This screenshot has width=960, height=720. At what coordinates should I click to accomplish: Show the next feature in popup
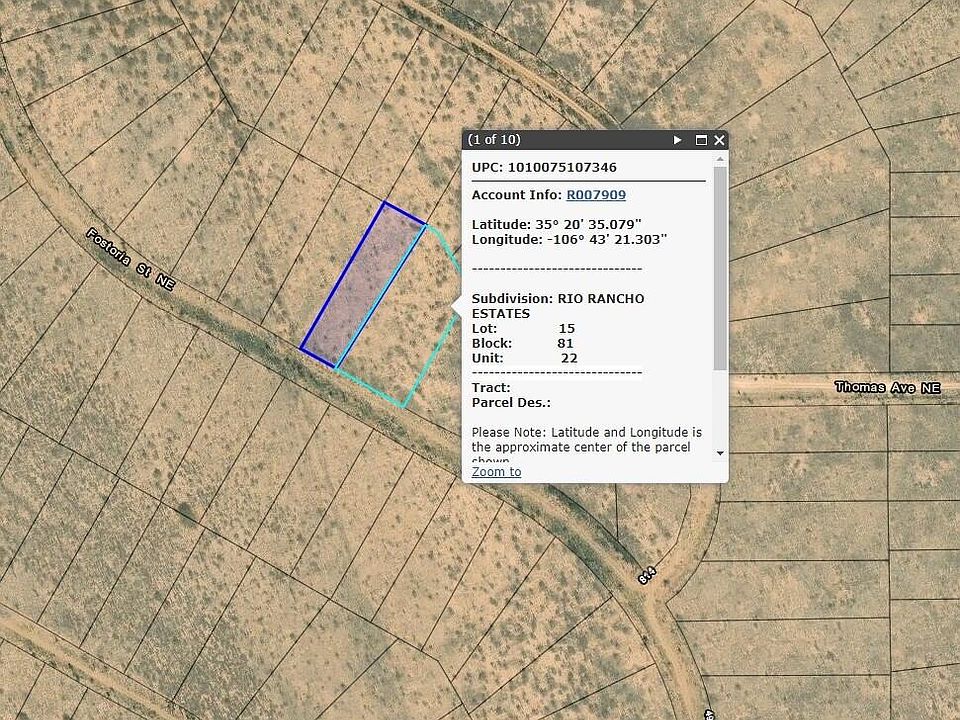(x=677, y=140)
